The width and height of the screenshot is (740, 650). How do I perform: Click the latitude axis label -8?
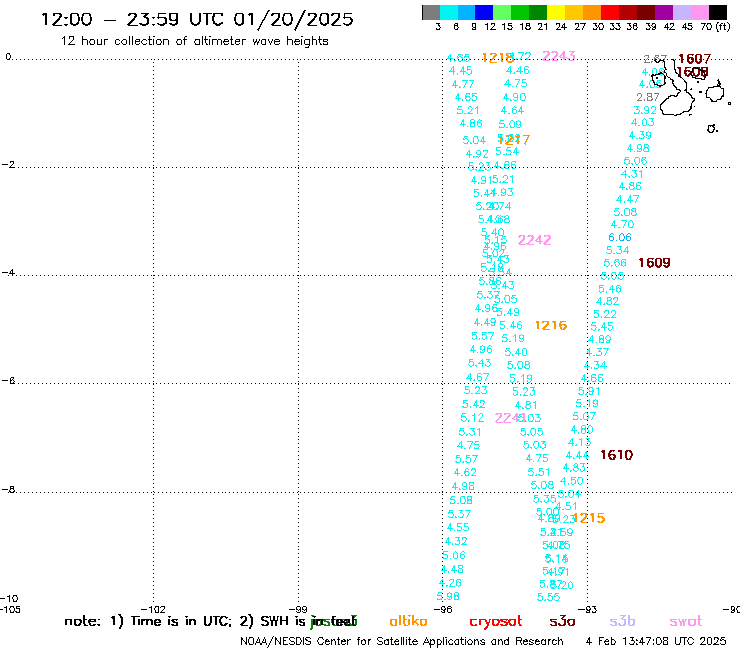(x=9, y=490)
